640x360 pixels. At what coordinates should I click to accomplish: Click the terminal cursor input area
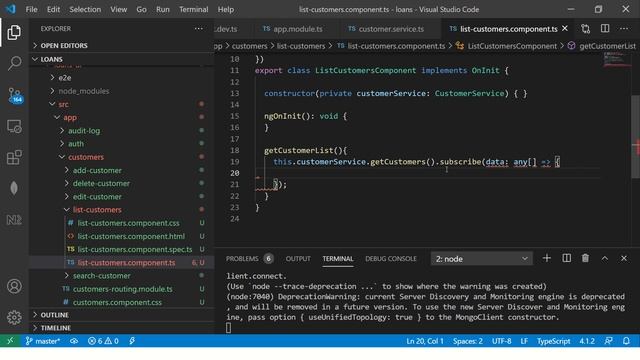click(x=229, y=327)
